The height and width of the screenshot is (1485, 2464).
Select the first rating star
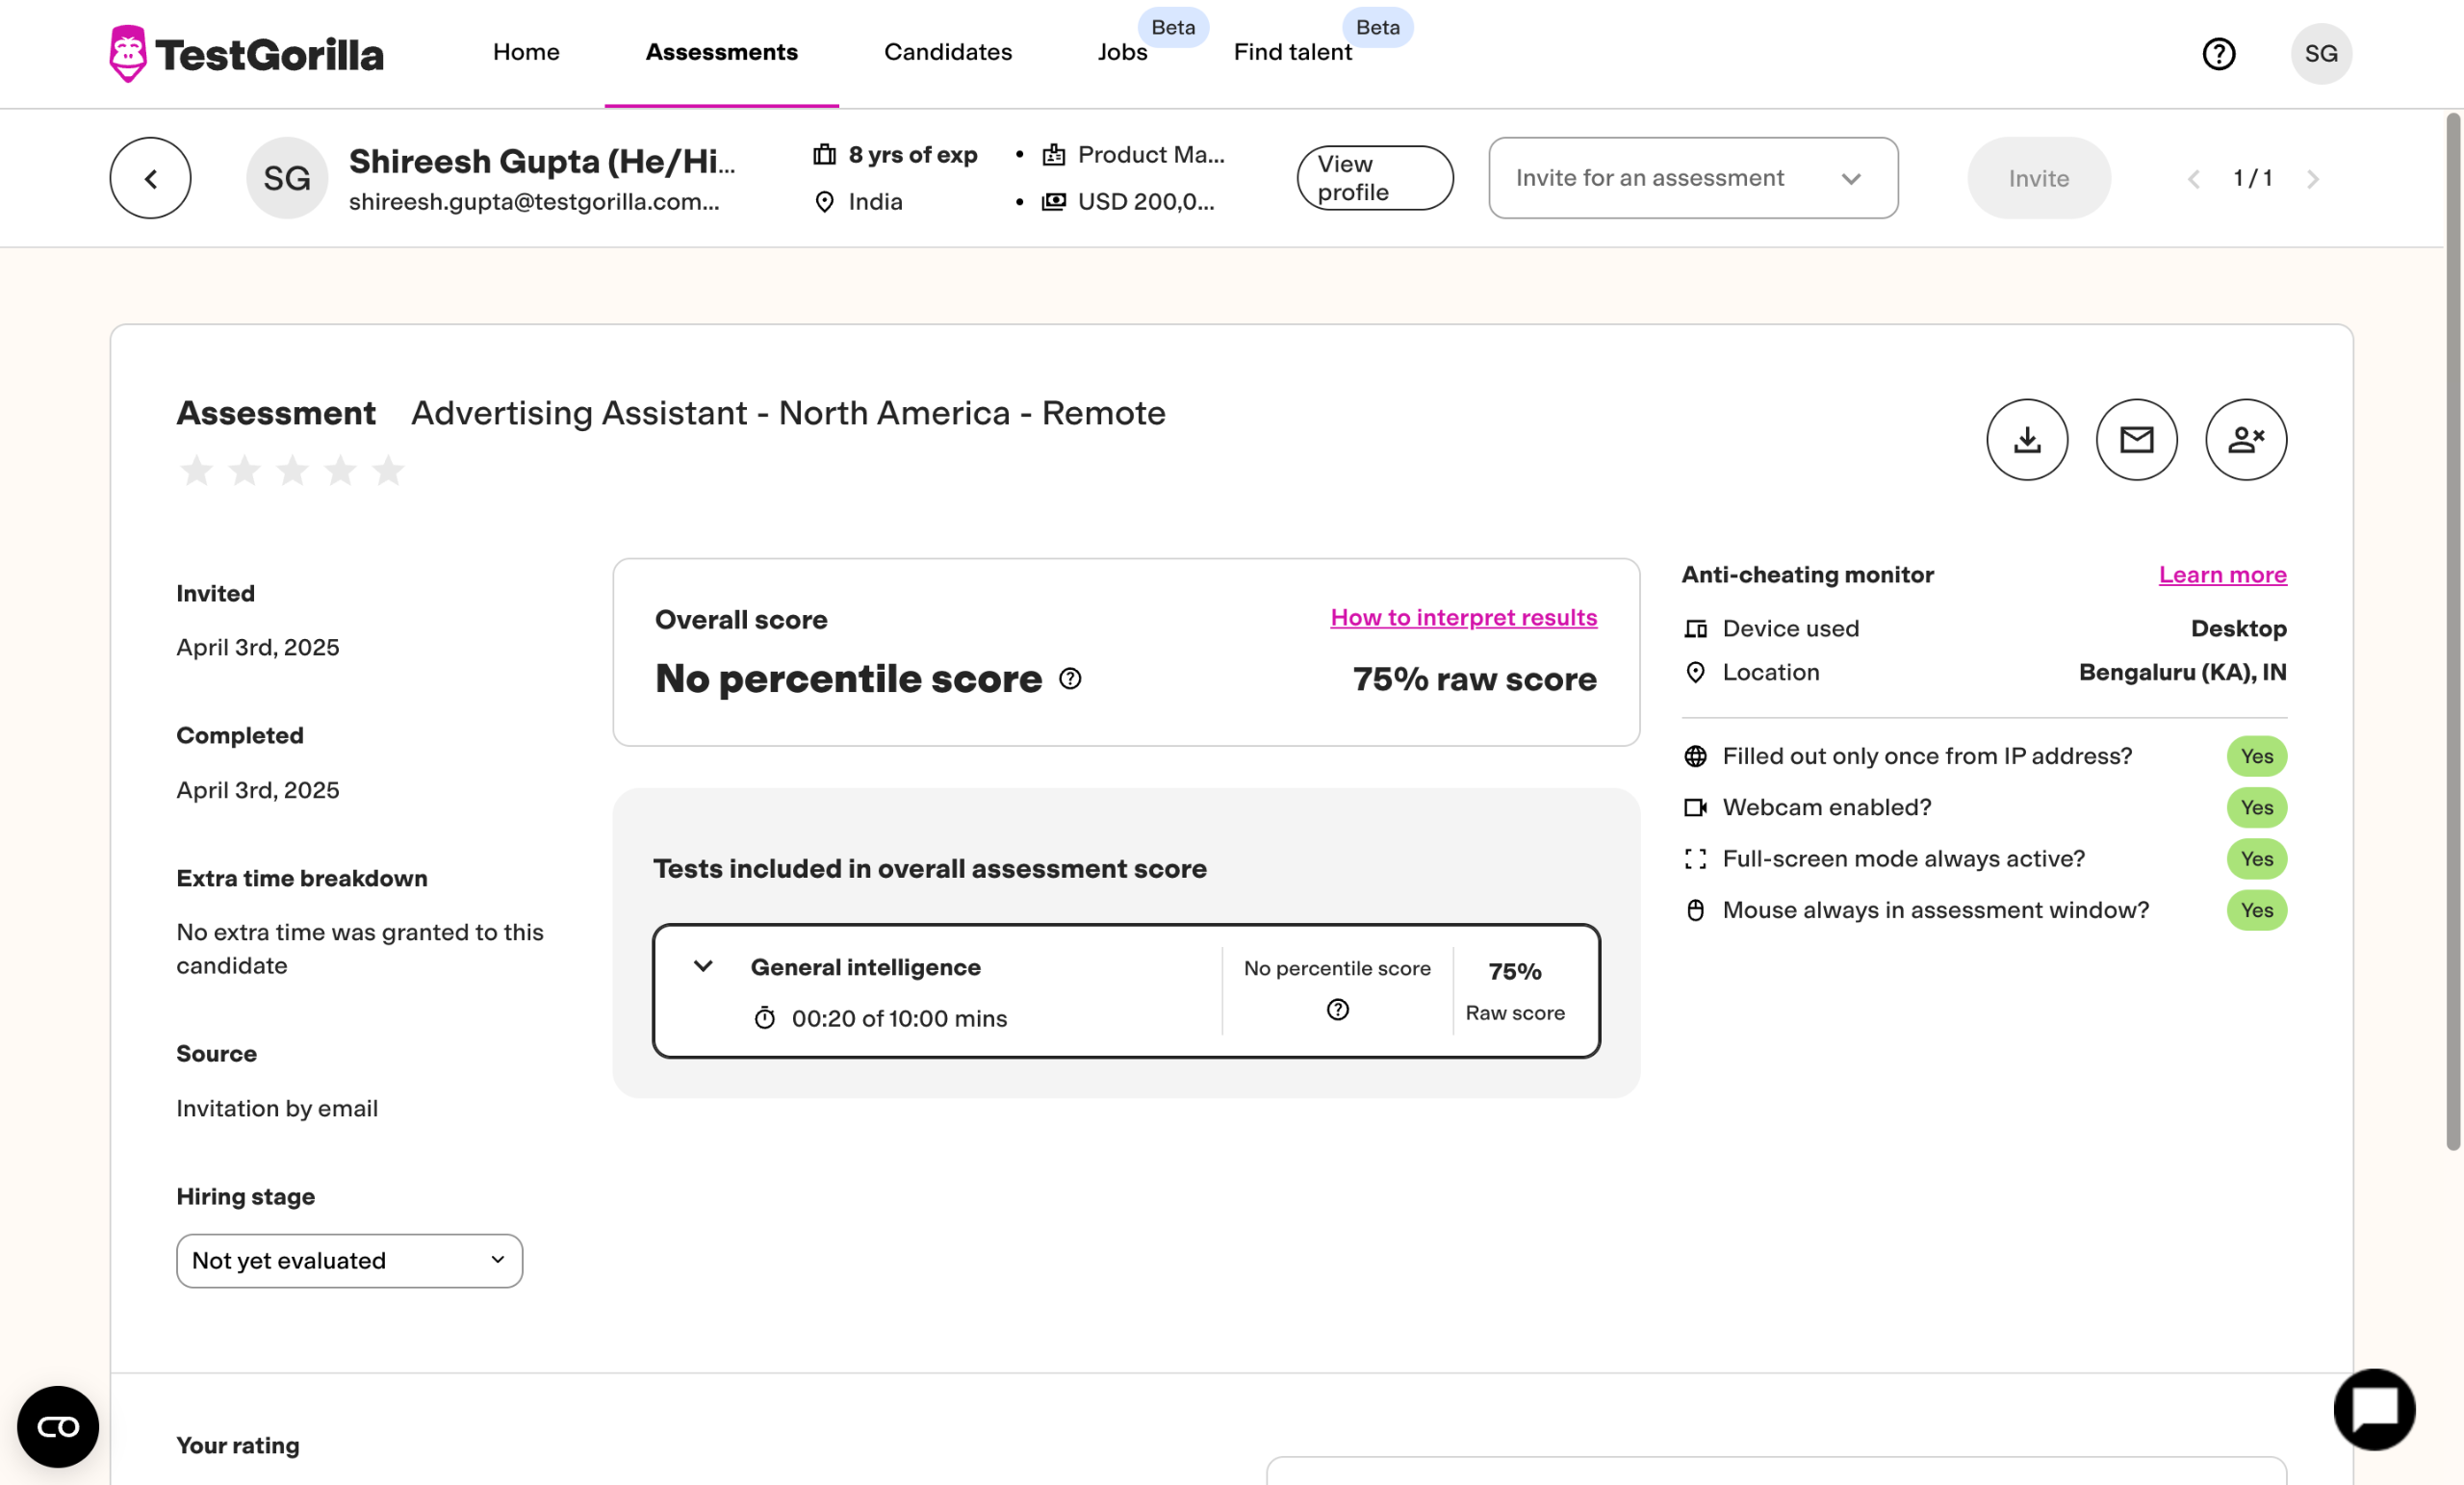(196, 470)
